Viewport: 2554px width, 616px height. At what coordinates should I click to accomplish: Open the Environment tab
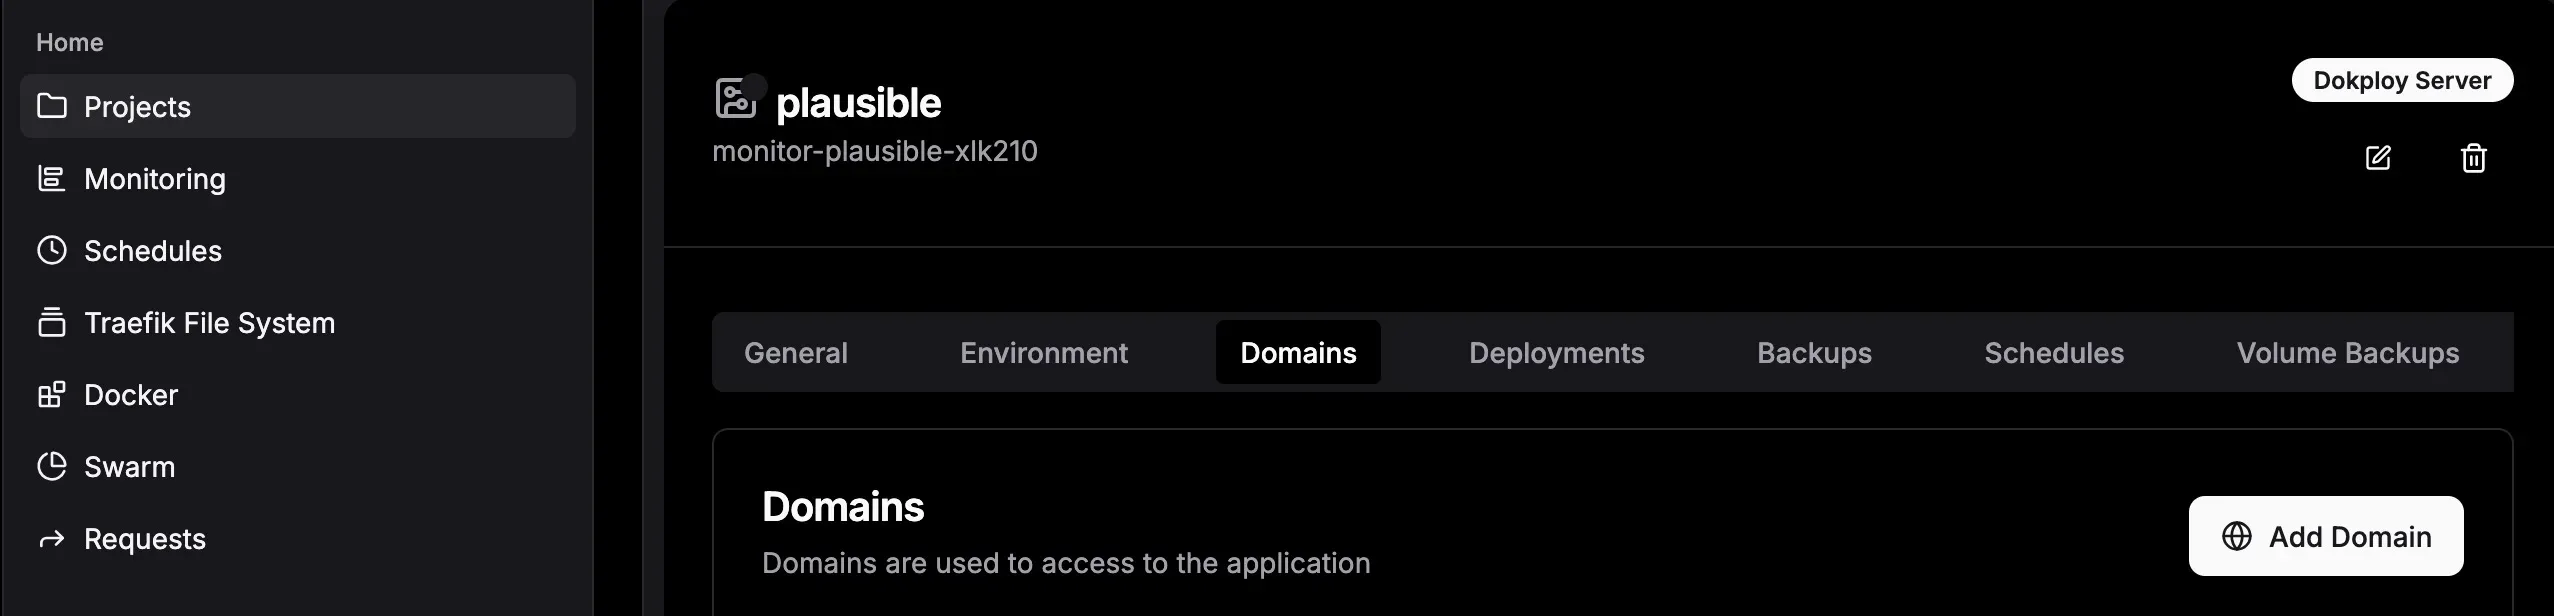click(x=1043, y=353)
